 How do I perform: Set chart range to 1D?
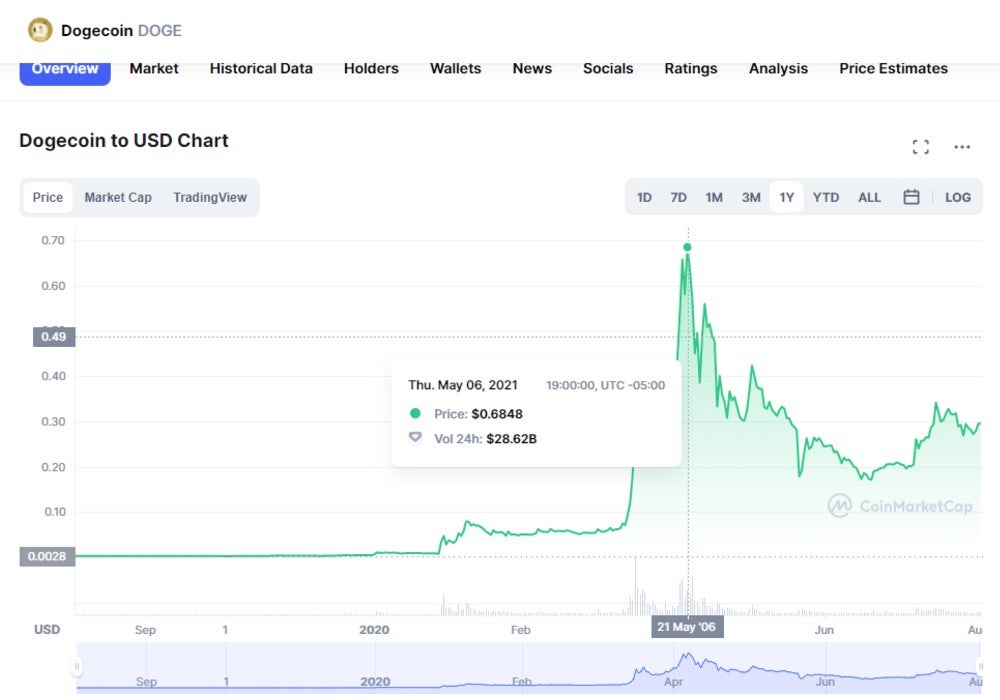pos(644,198)
